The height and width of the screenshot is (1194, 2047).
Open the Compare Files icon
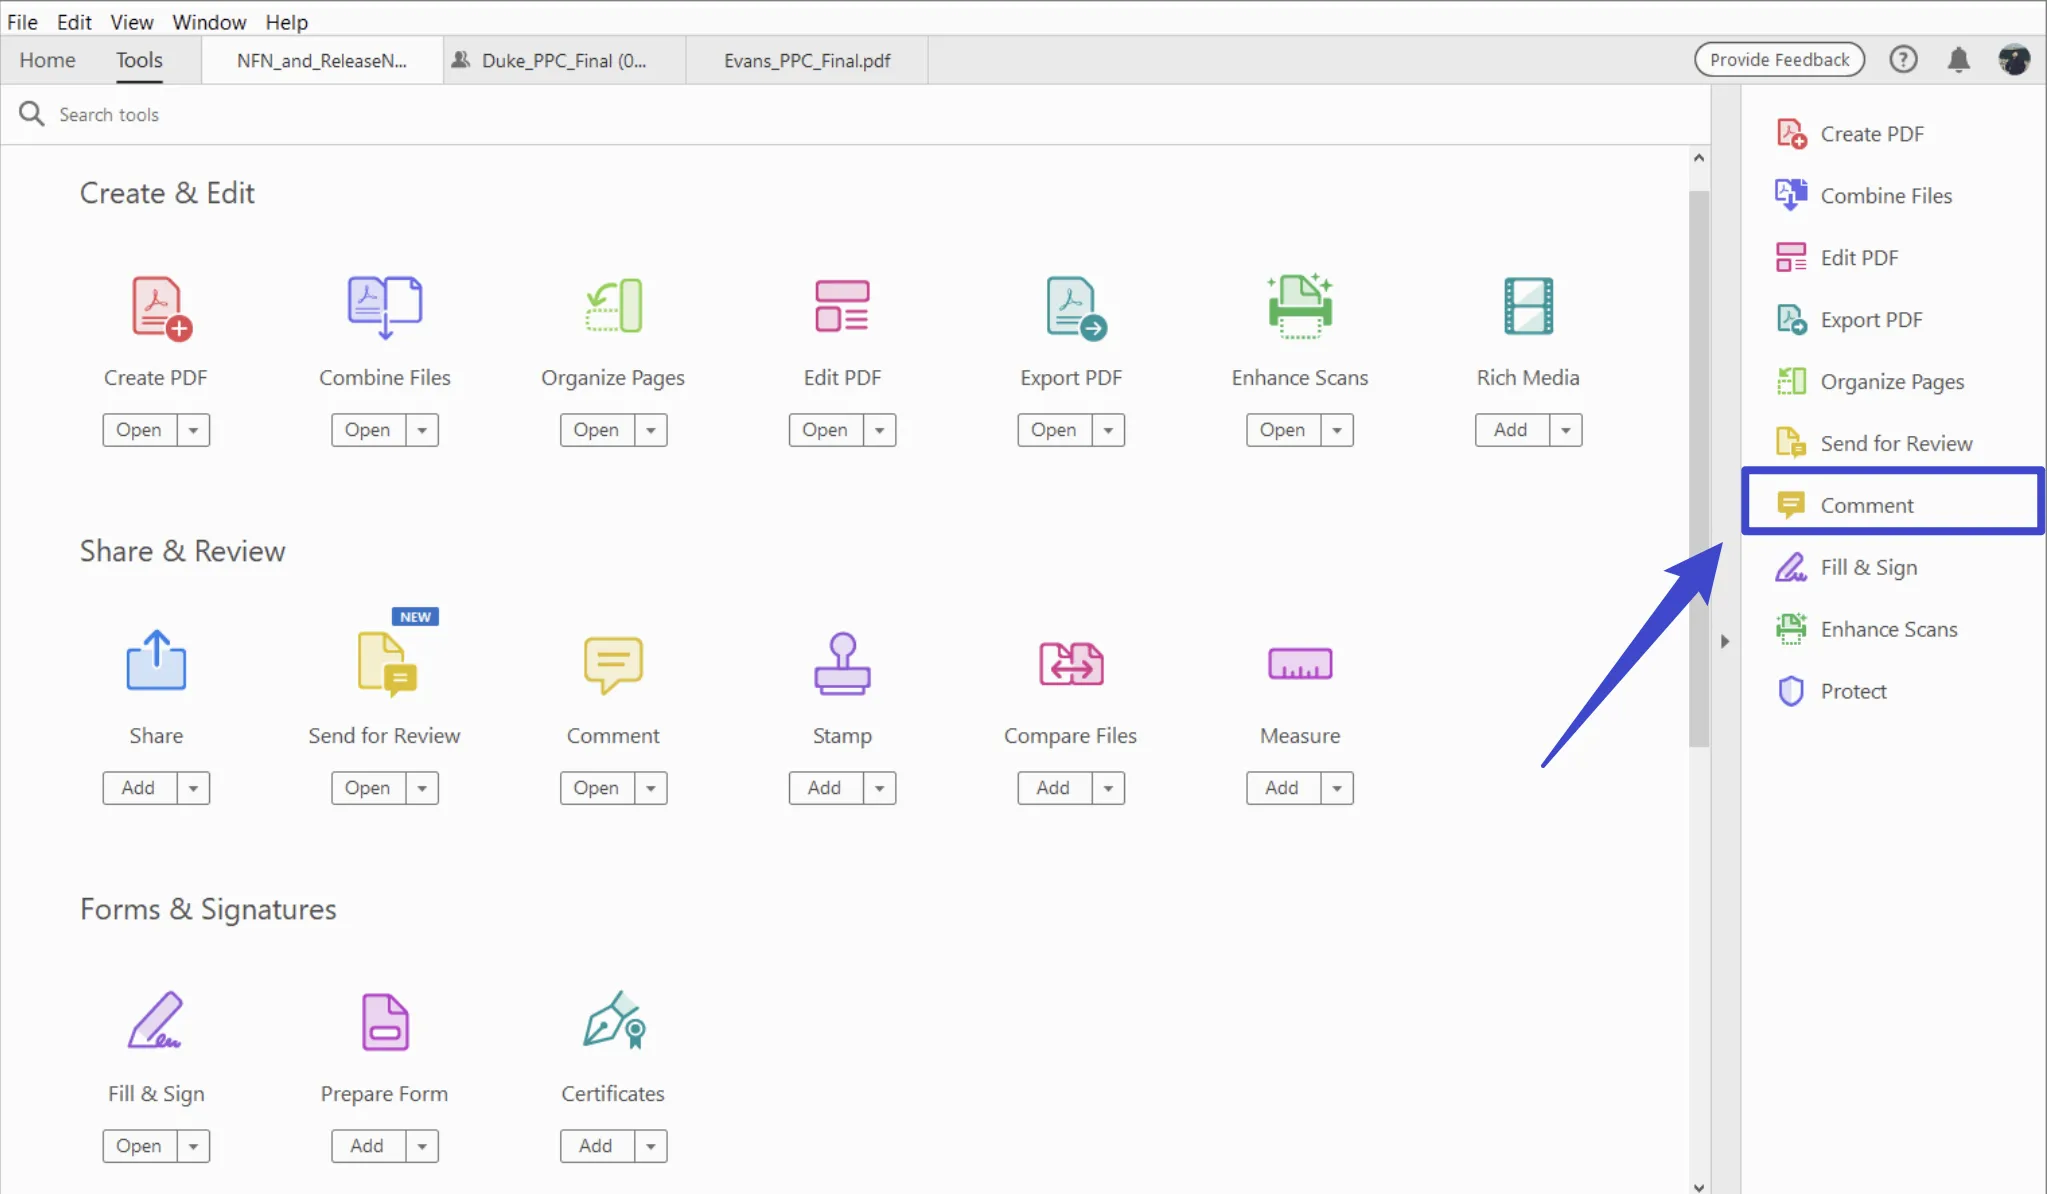[x=1071, y=664]
